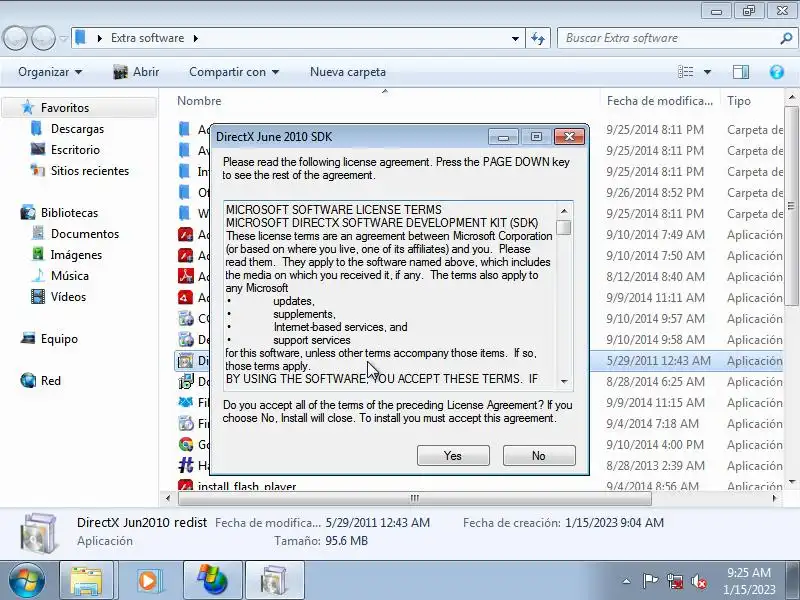Click the search magnifier icon
The width and height of the screenshot is (800, 600).
tap(786, 38)
